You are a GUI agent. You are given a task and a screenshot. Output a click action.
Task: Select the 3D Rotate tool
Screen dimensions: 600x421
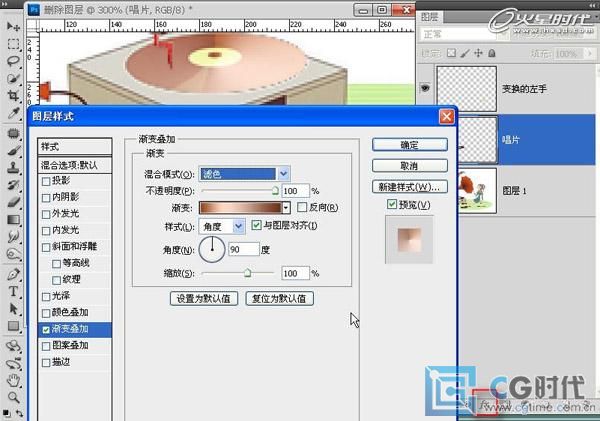pyautogui.click(x=13, y=346)
